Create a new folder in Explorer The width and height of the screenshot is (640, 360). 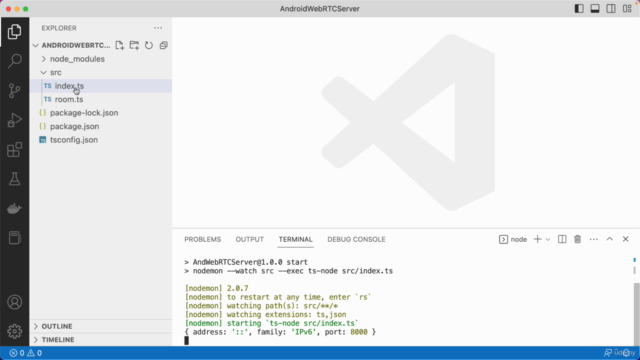[134, 45]
